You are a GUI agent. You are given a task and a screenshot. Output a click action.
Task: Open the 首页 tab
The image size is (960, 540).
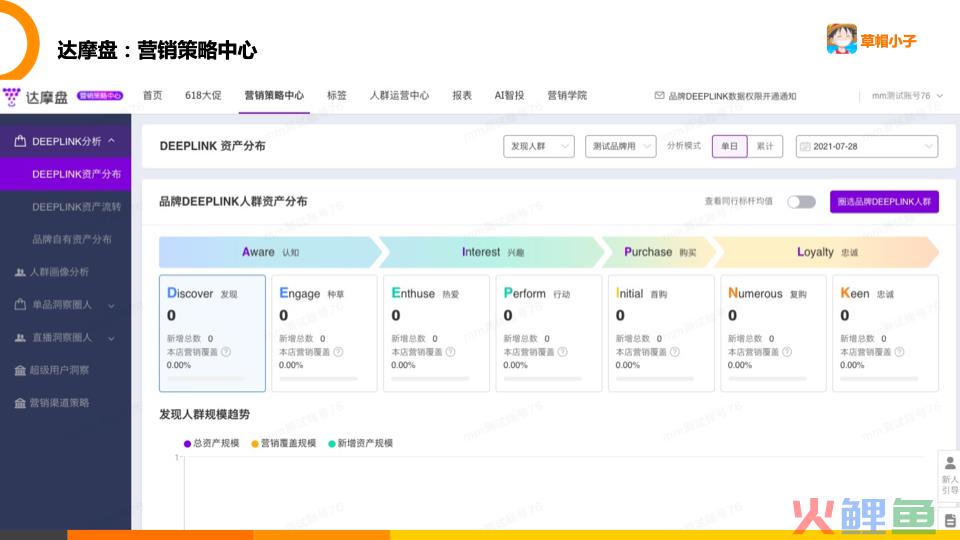(152, 96)
